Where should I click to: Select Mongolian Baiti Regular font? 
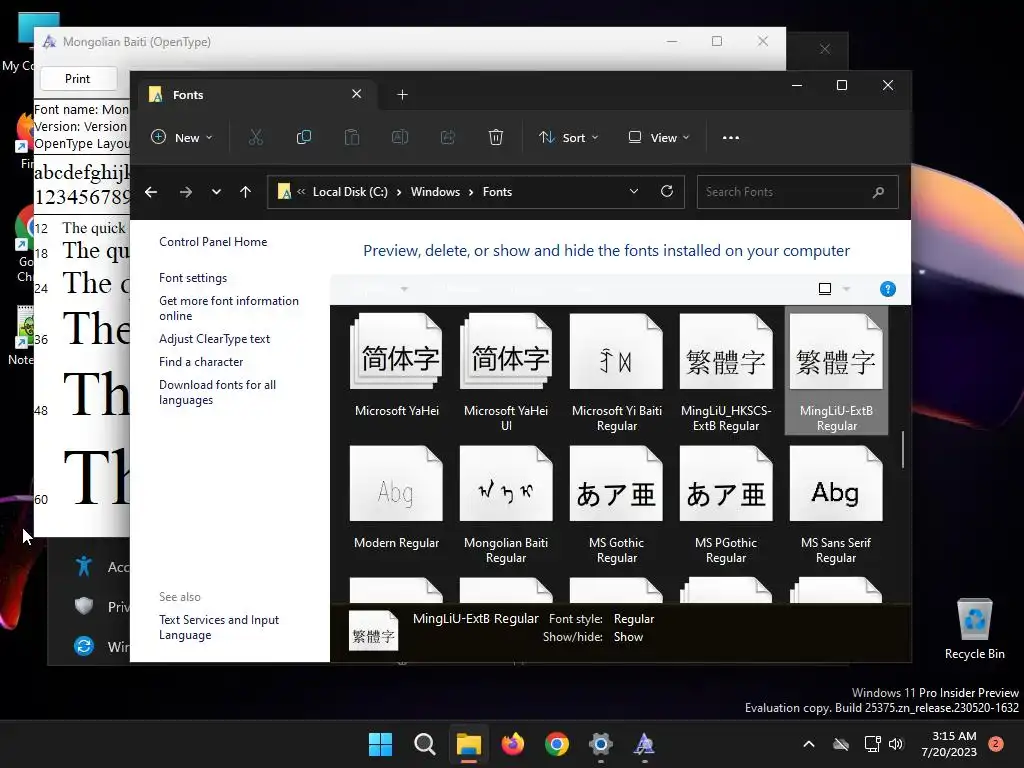coord(506,504)
